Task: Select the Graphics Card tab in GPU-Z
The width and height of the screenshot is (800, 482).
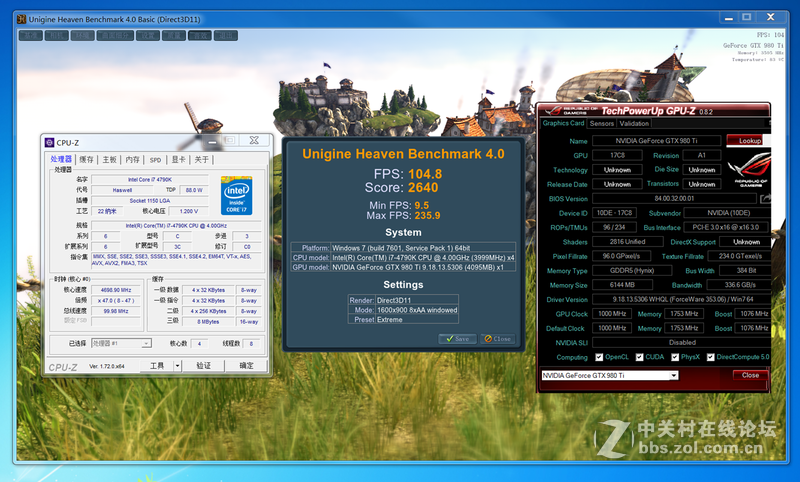Action: (563, 123)
